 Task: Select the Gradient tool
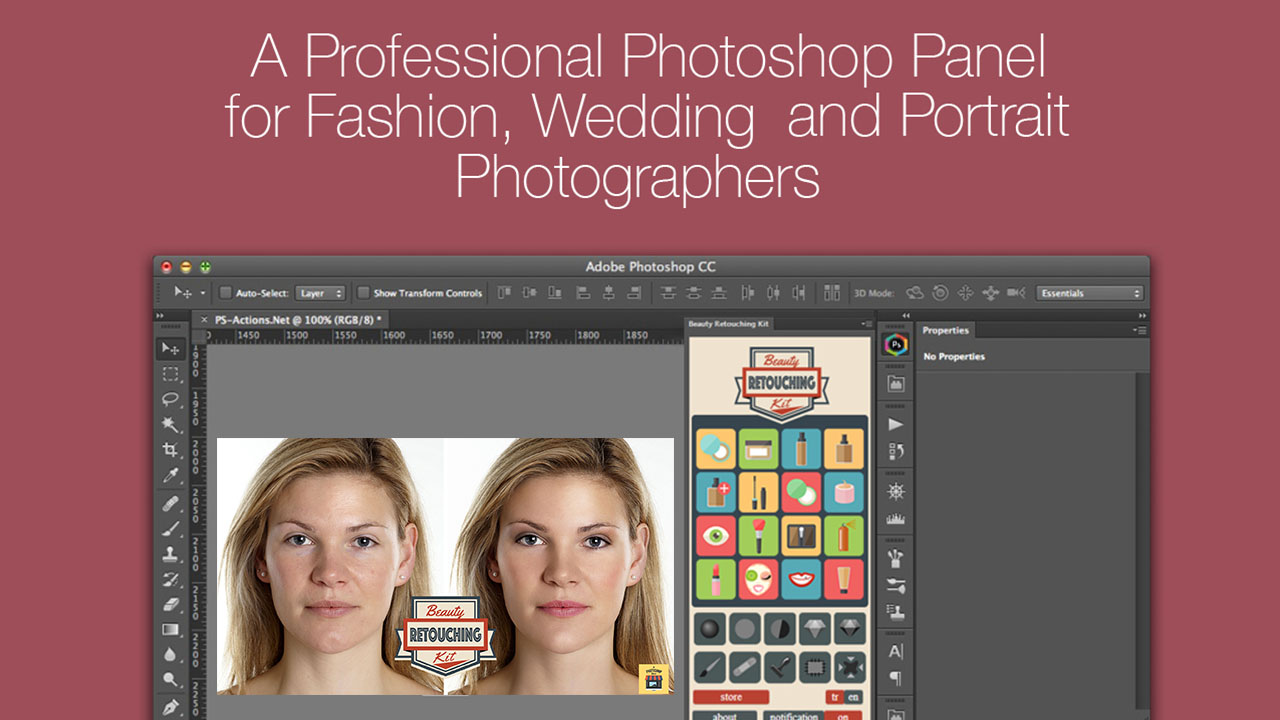click(x=171, y=630)
